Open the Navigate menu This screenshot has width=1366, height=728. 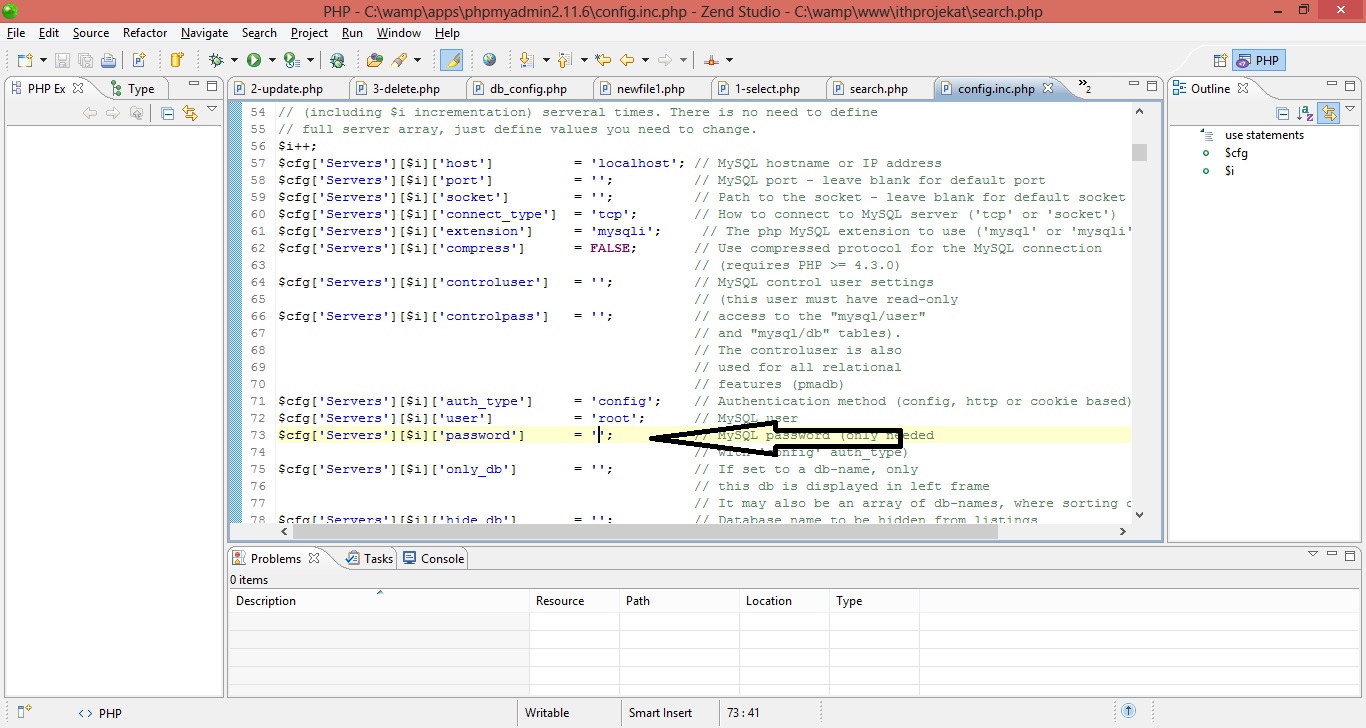point(205,33)
